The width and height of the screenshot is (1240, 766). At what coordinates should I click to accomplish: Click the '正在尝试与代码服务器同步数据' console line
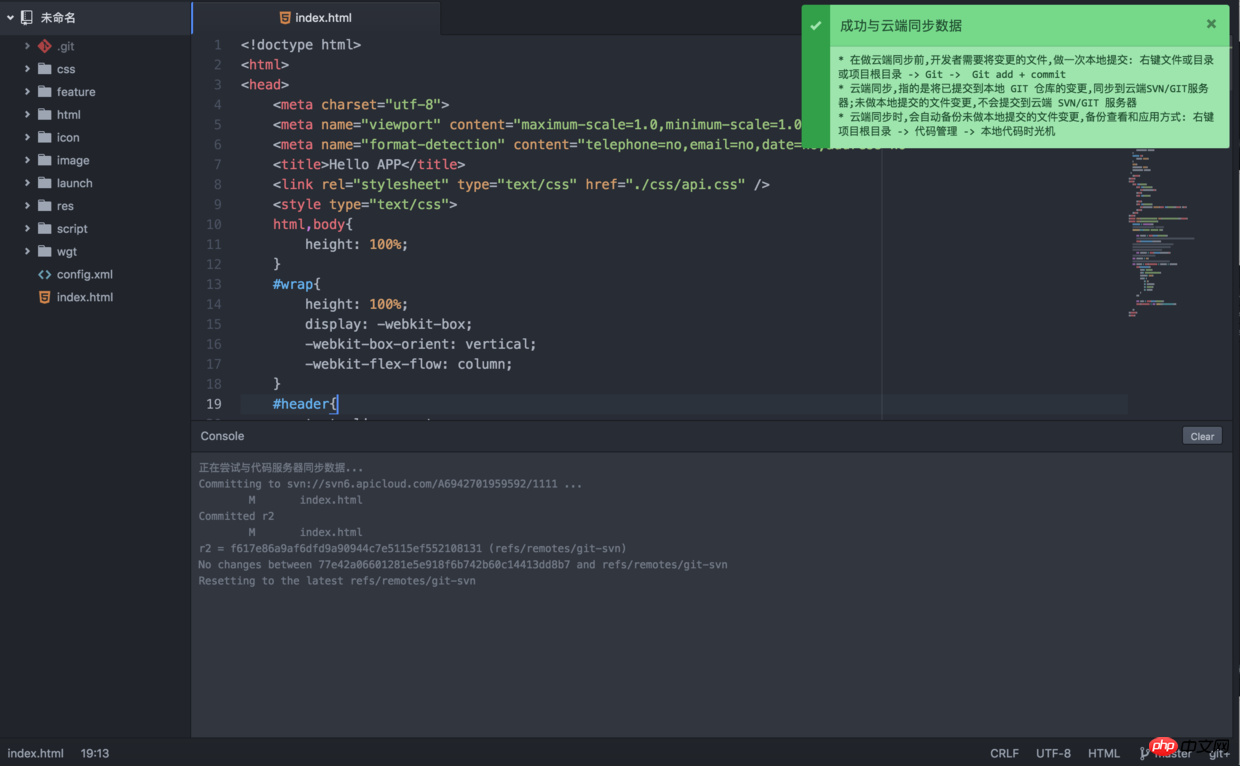[x=281, y=467]
